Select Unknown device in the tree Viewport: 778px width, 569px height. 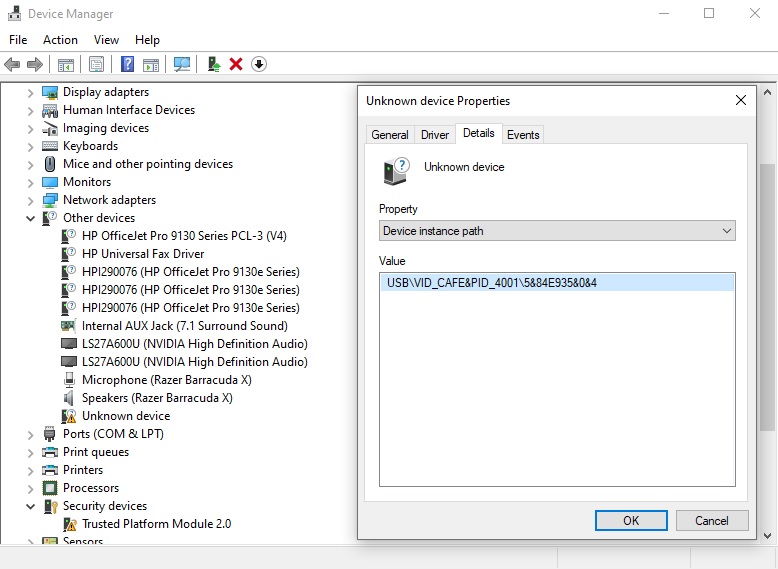pyautogui.click(x=126, y=416)
